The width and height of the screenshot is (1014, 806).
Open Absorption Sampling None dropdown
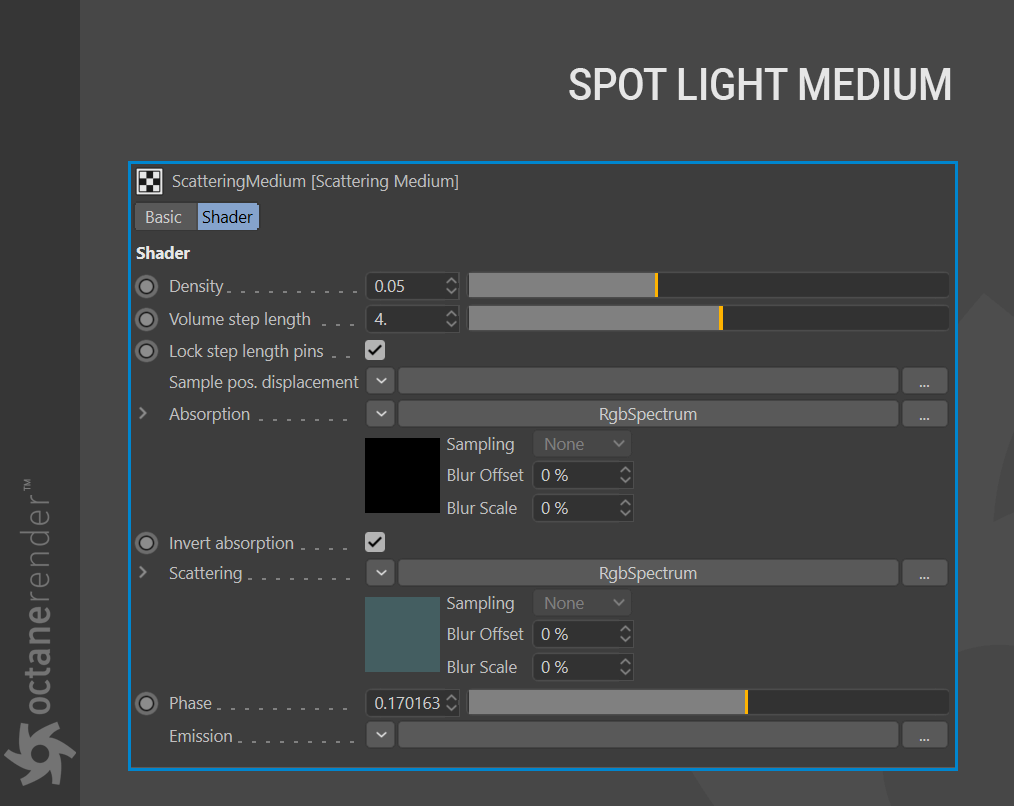582,444
